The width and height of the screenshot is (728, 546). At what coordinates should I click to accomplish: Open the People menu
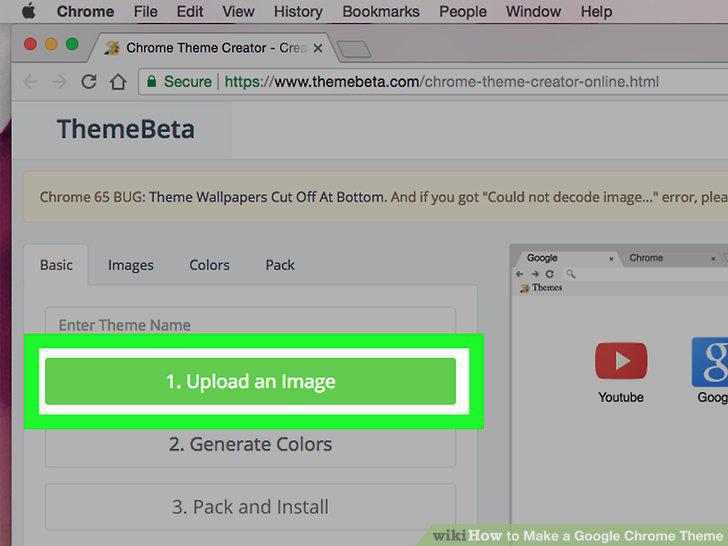click(x=463, y=11)
